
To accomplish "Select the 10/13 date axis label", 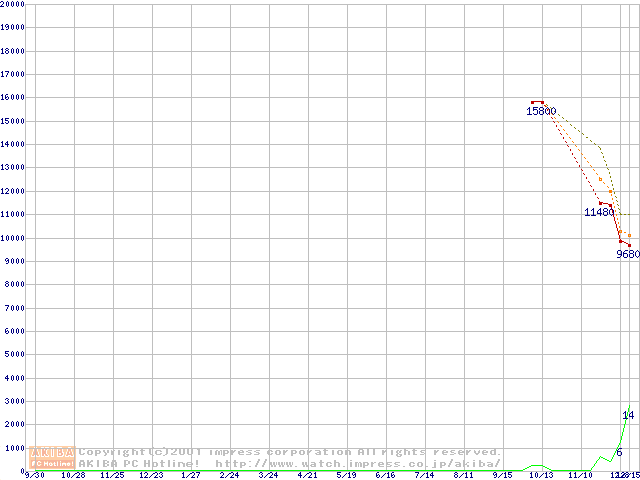I will [x=541, y=475].
